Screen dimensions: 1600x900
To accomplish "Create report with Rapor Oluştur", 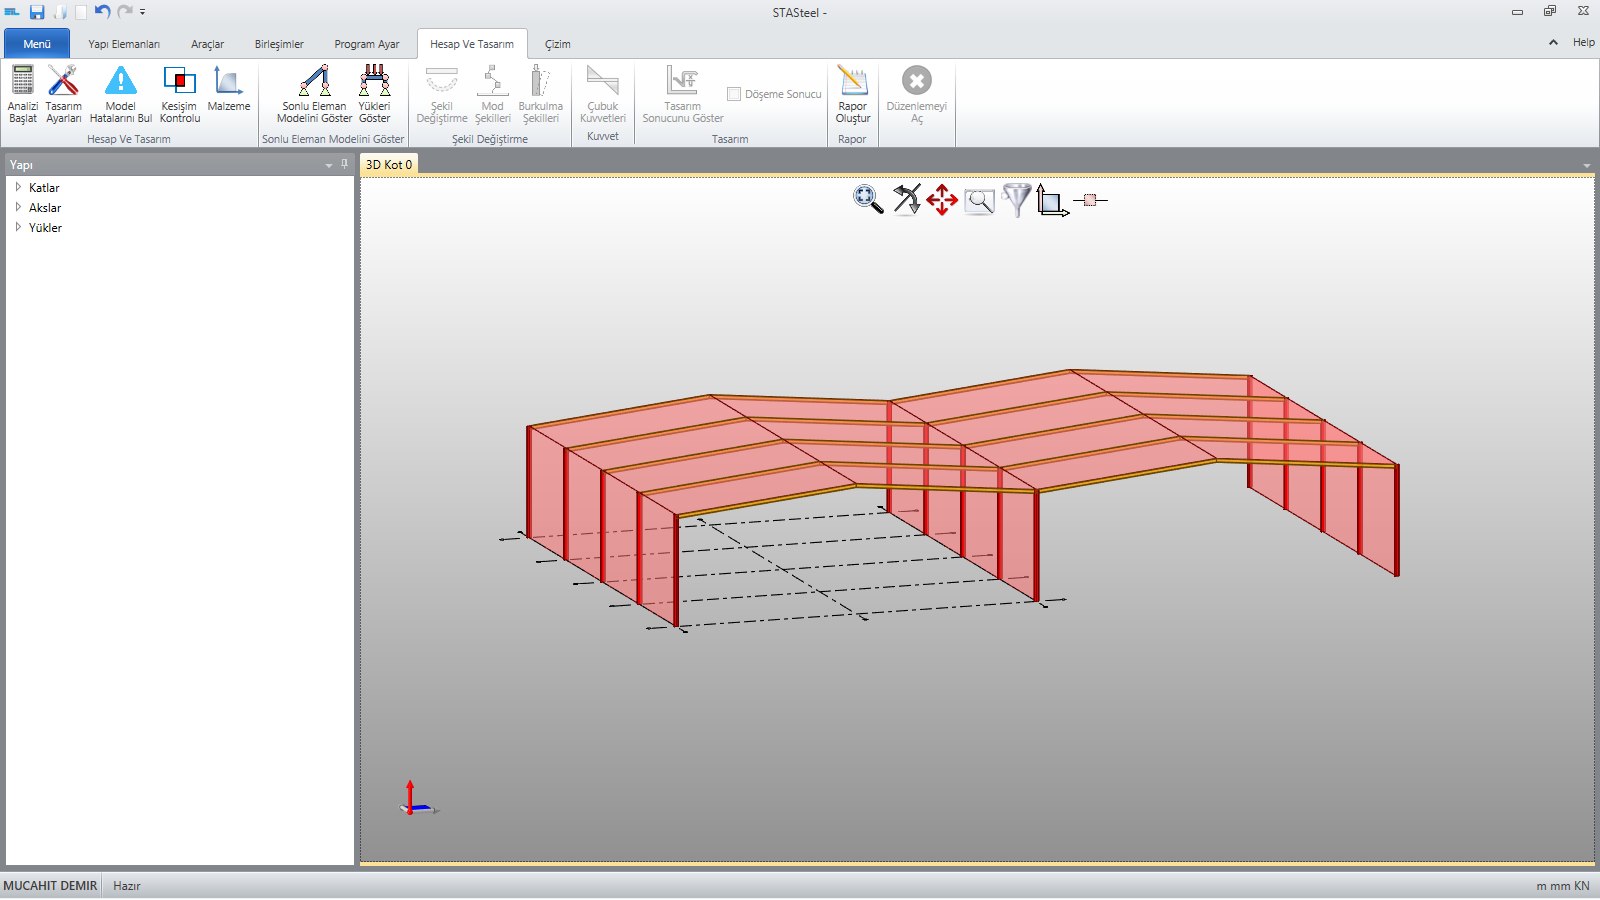I will click(853, 93).
